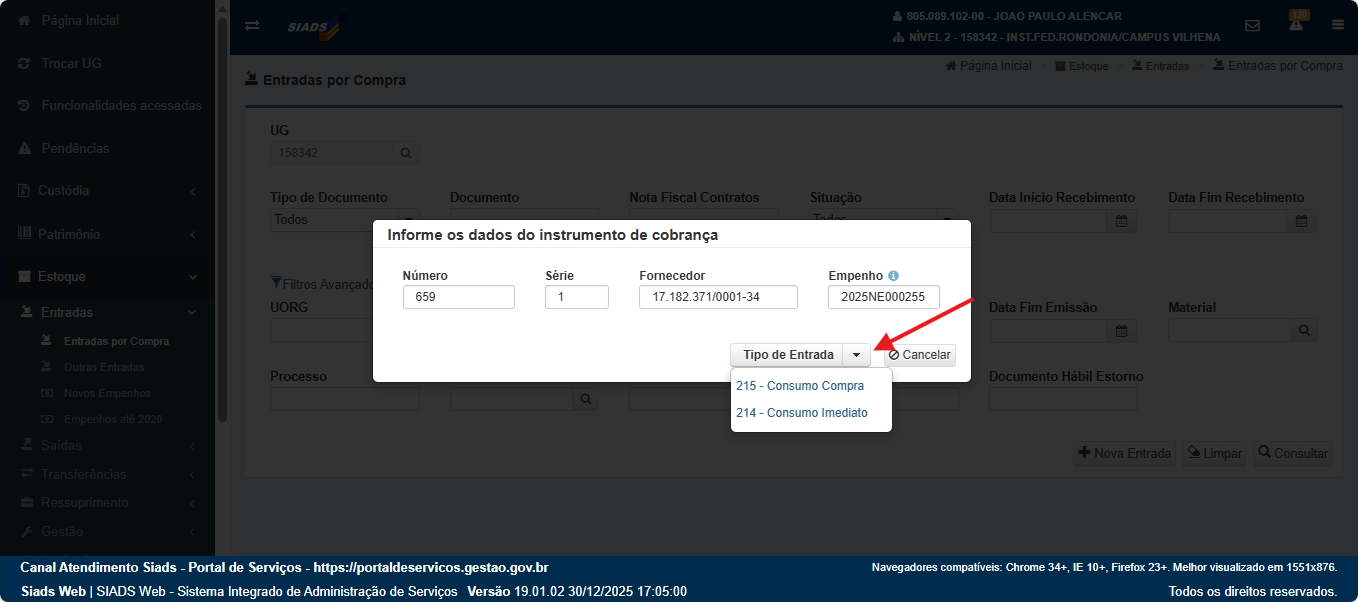Click the sidebar collapse toggle icon
The height and width of the screenshot is (602, 1358).
[252, 26]
